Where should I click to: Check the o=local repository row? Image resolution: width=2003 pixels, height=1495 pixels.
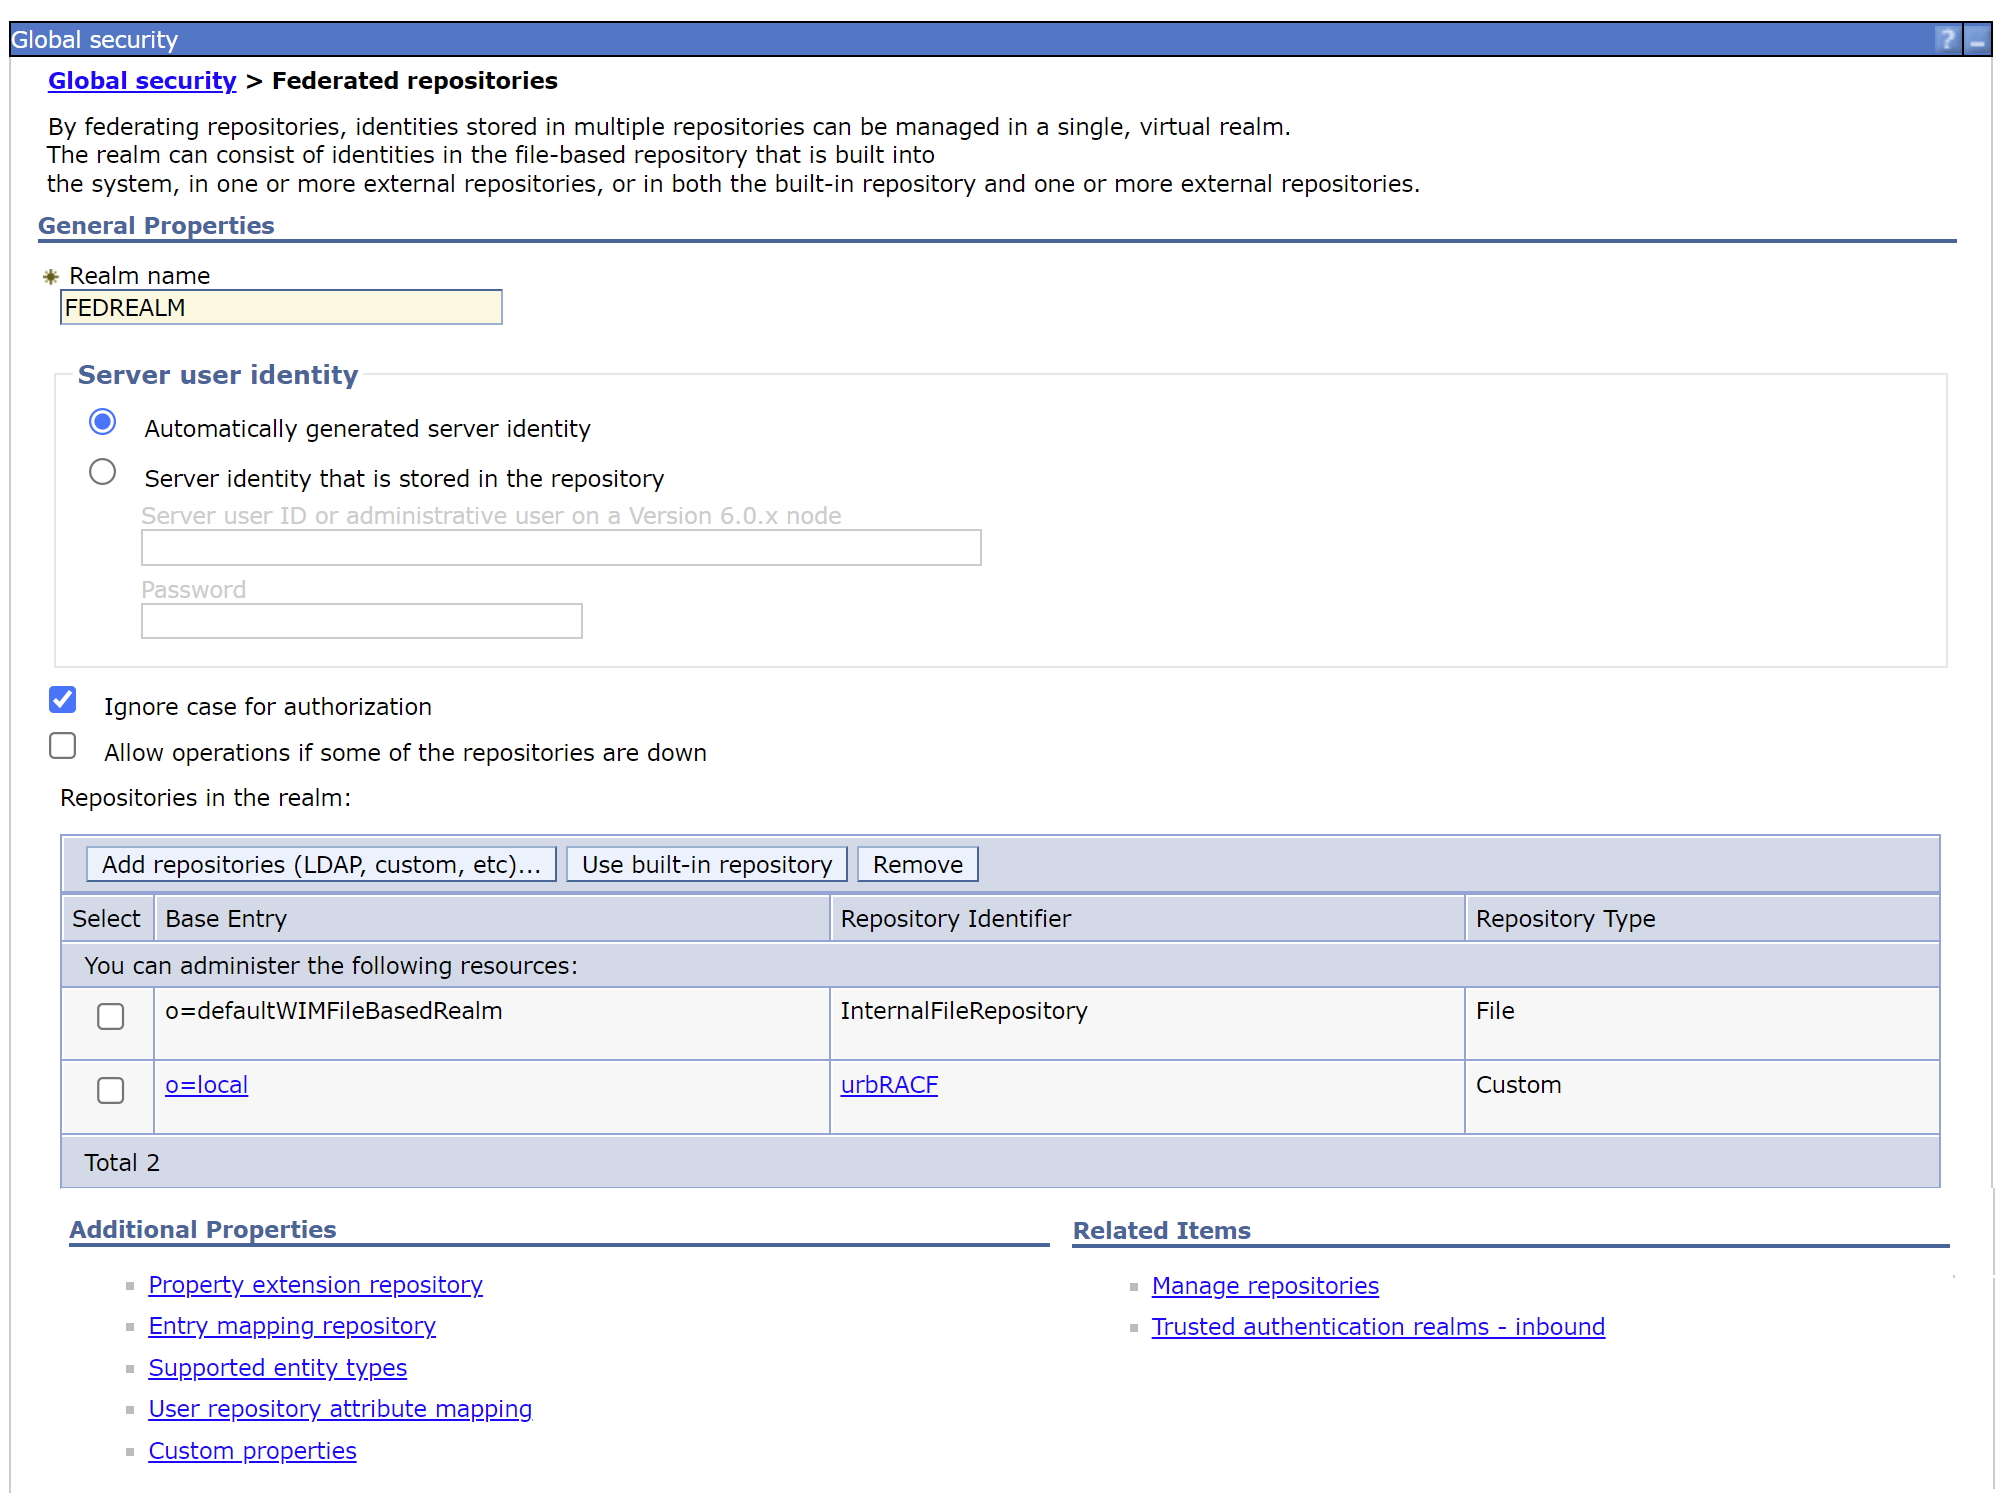pyautogui.click(x=110, y=1091)
